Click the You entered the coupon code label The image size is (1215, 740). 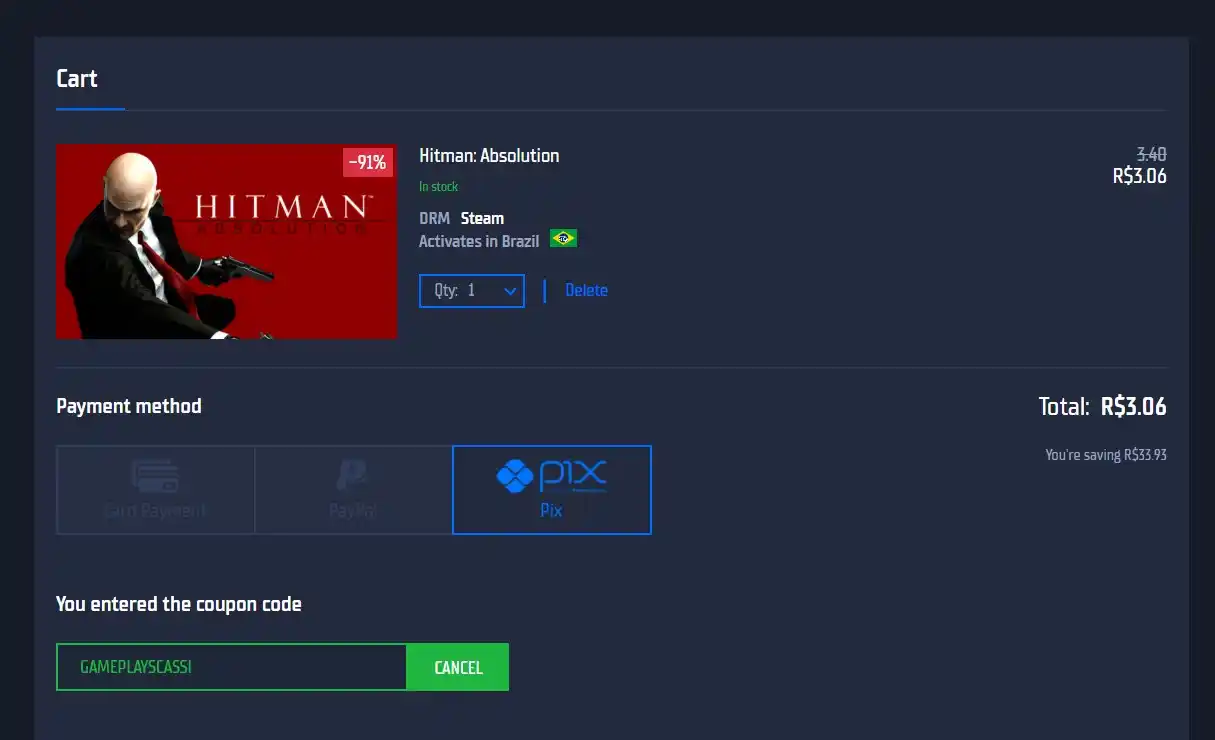(179, 604)
